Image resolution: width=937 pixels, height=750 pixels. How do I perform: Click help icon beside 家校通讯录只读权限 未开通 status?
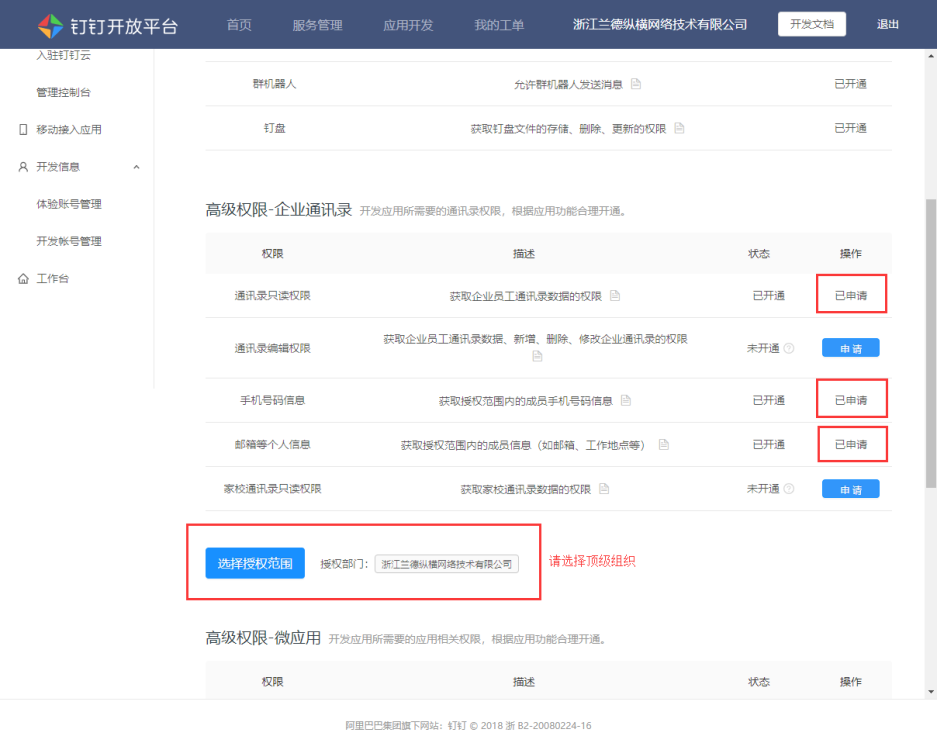789,489
